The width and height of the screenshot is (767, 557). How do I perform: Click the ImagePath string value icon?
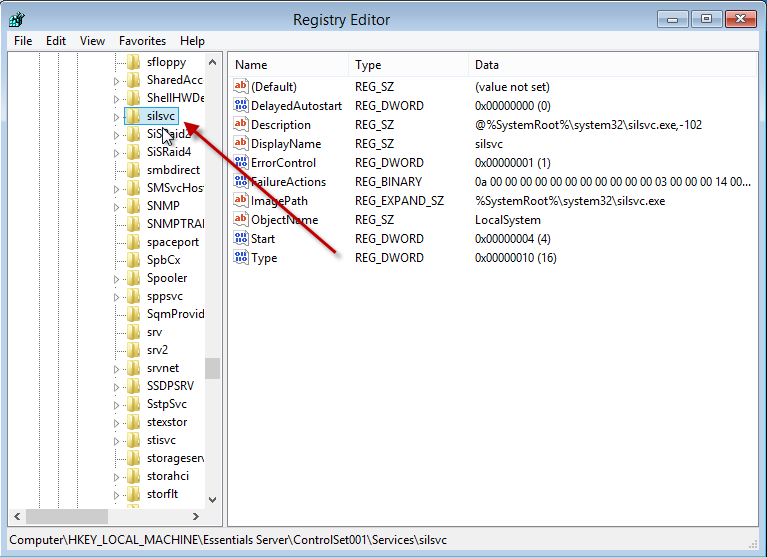tap(240, 201)
